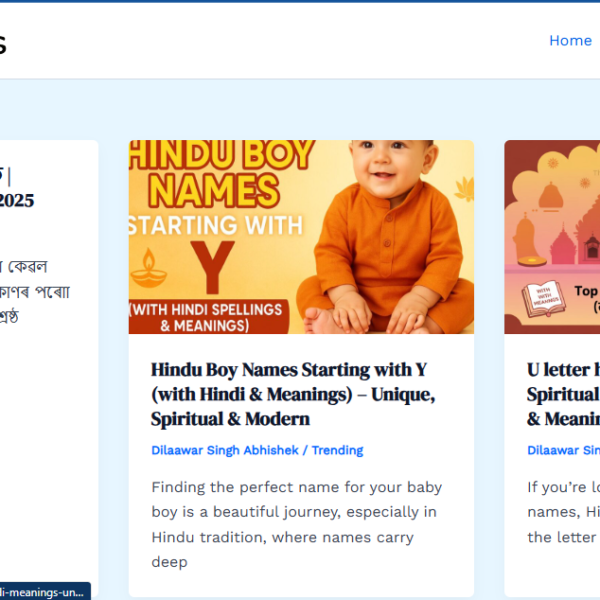Open the U letter article title link
Screen dimensions: 600x600
563,394
